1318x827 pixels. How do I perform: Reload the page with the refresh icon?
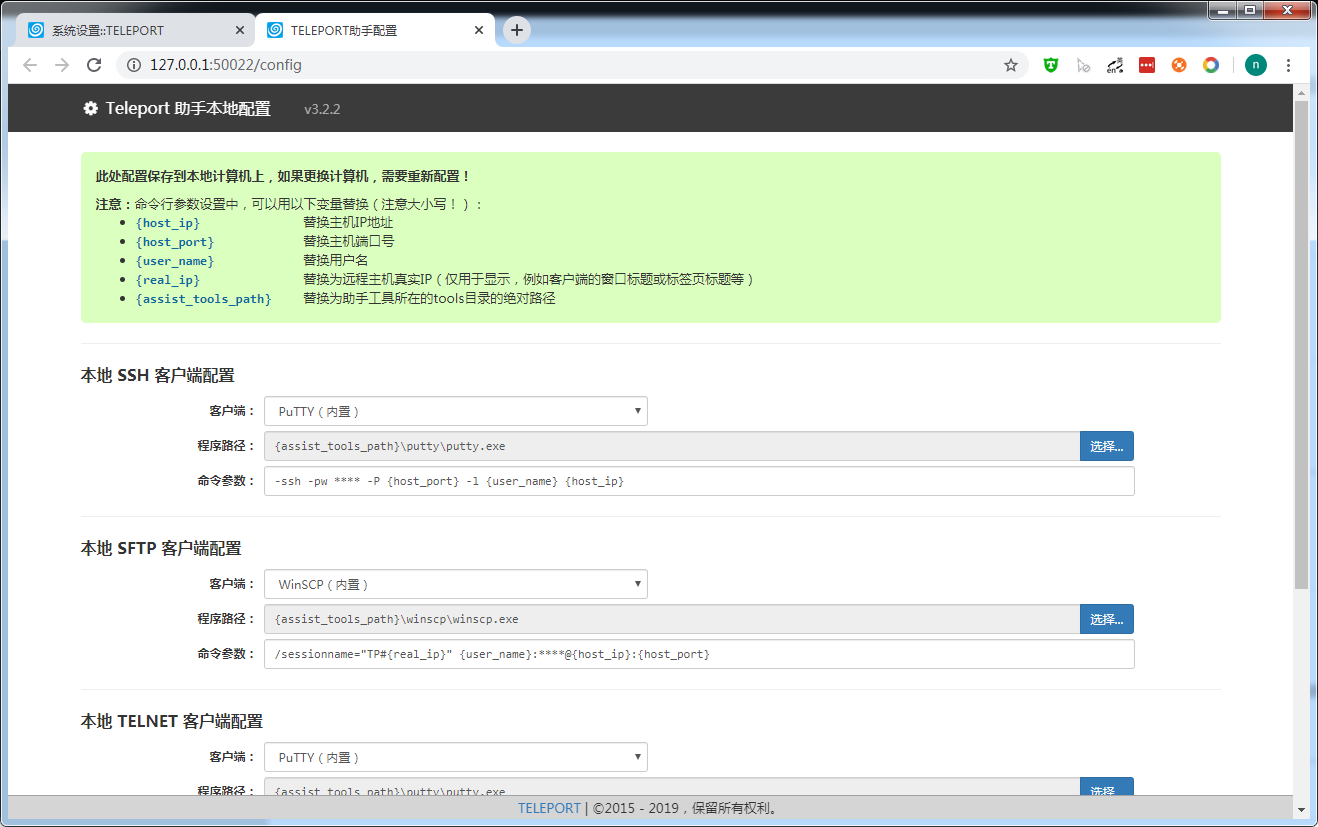tap(94, 65)
